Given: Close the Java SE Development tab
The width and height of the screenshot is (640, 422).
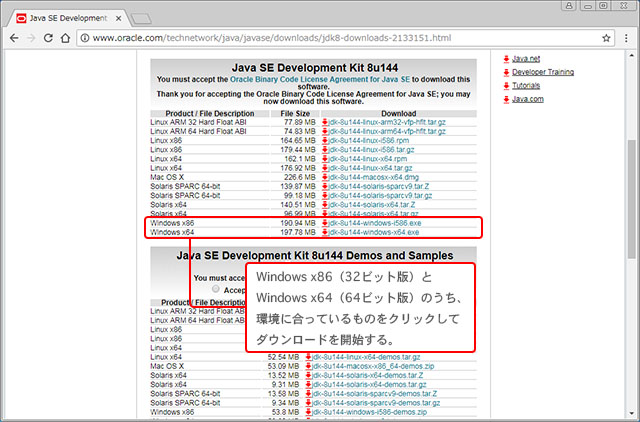Looking at the screenshot, I should coord(118,18).
